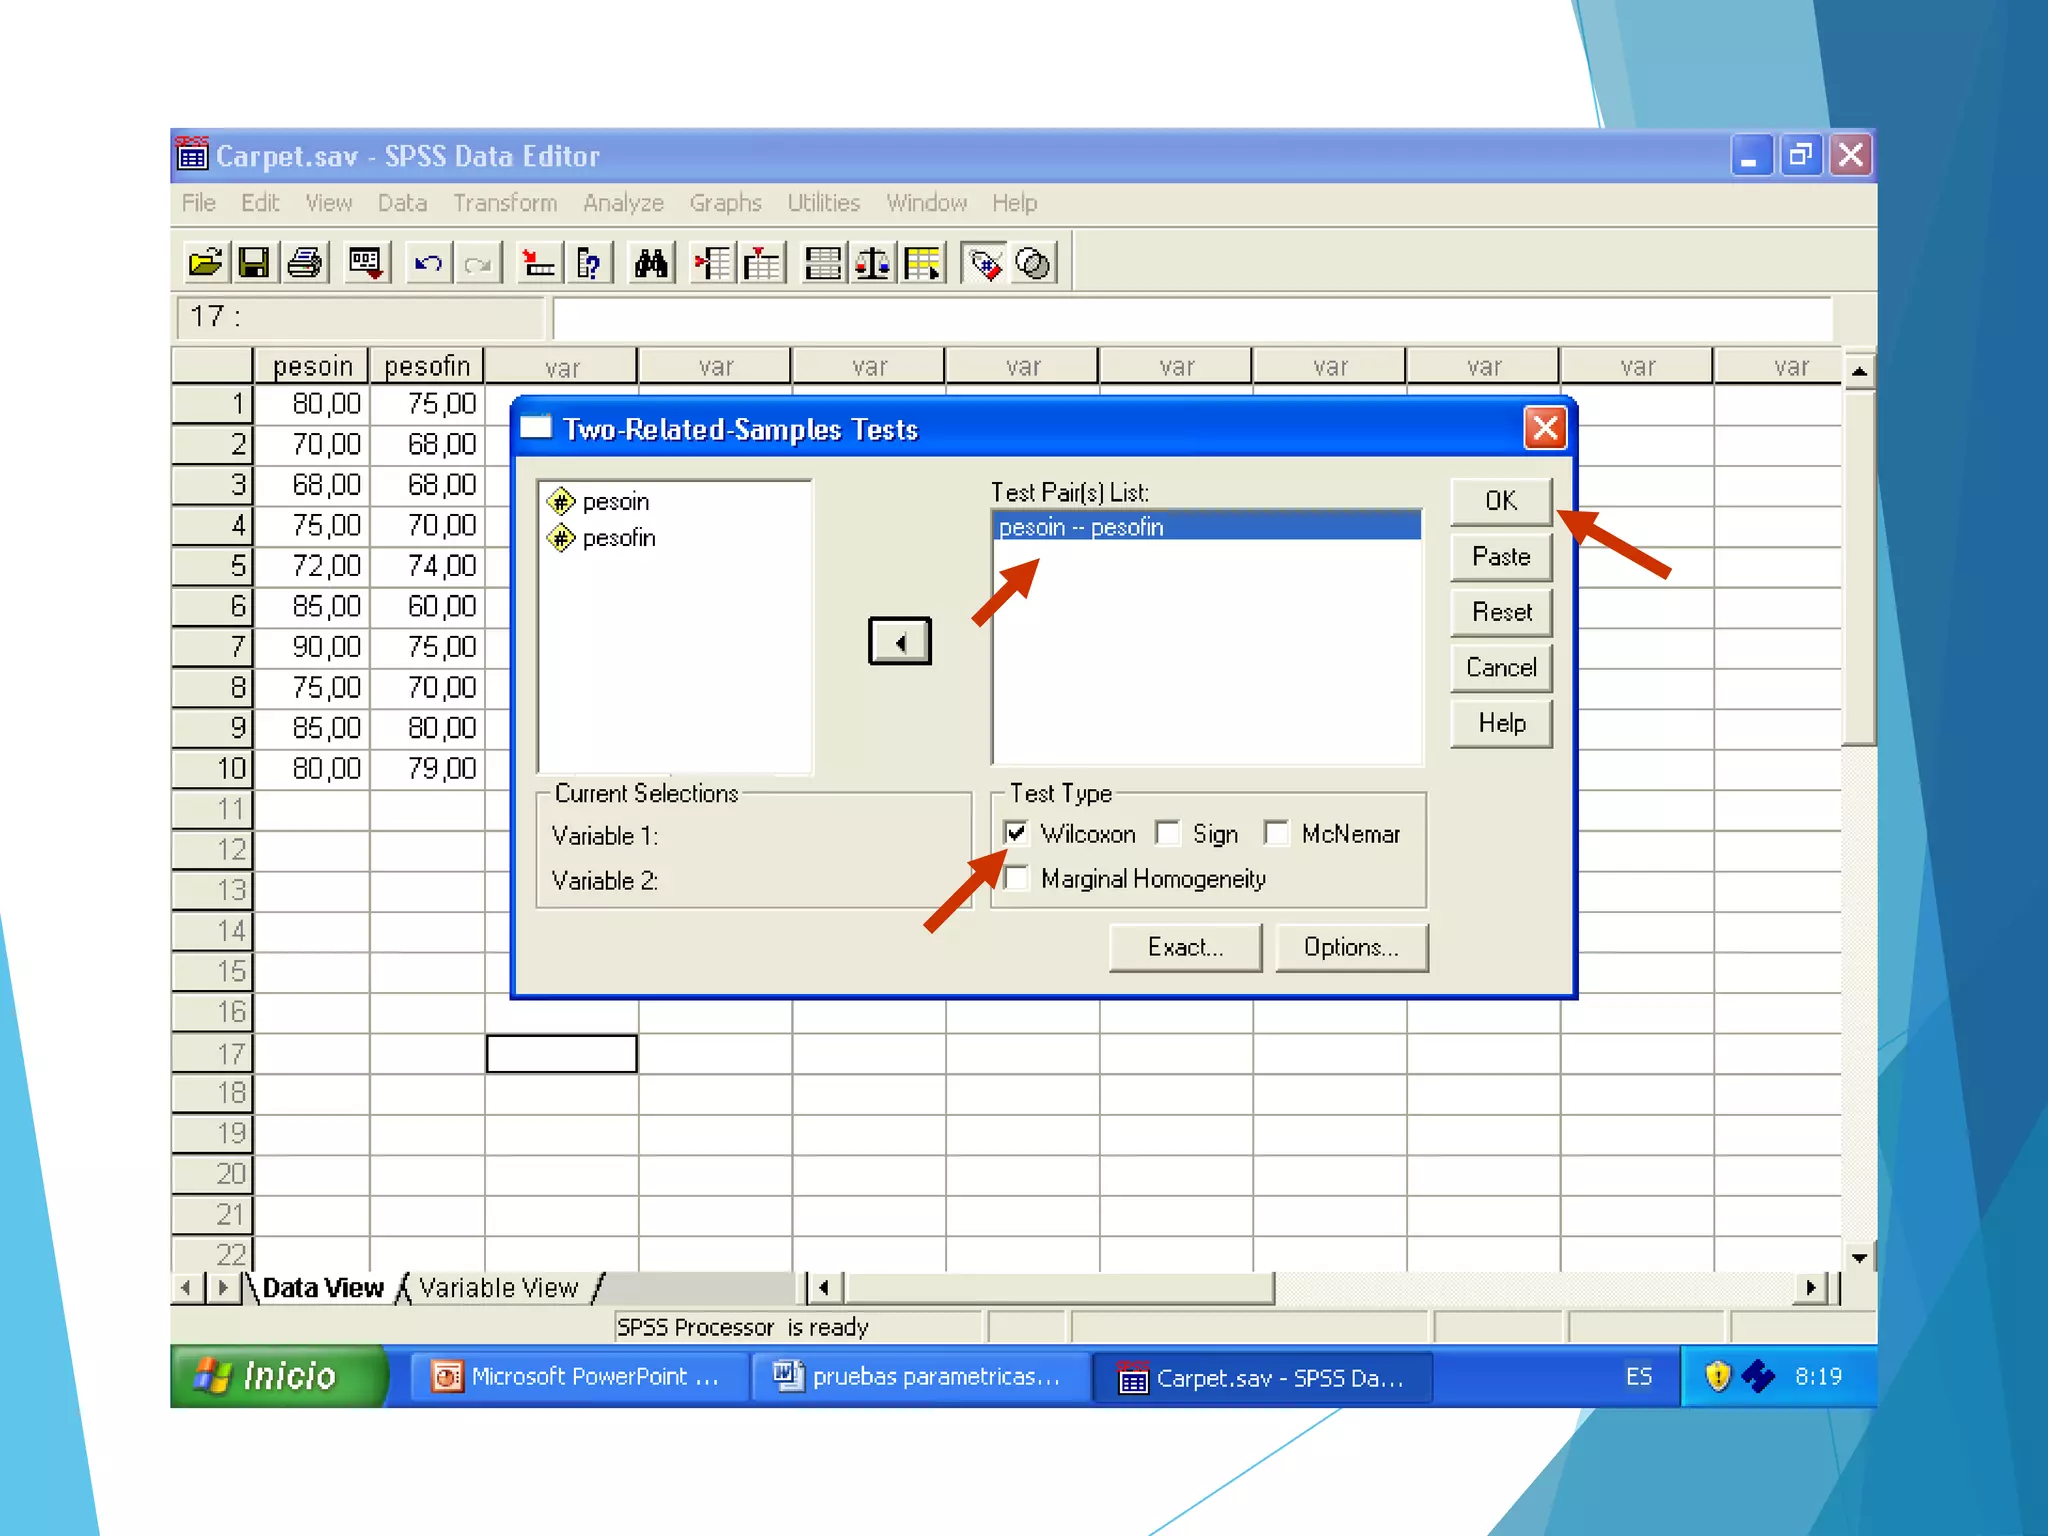Open the Analyze menu
2048x1536 pixels.
pyautogui.click(x=623, y=203)
